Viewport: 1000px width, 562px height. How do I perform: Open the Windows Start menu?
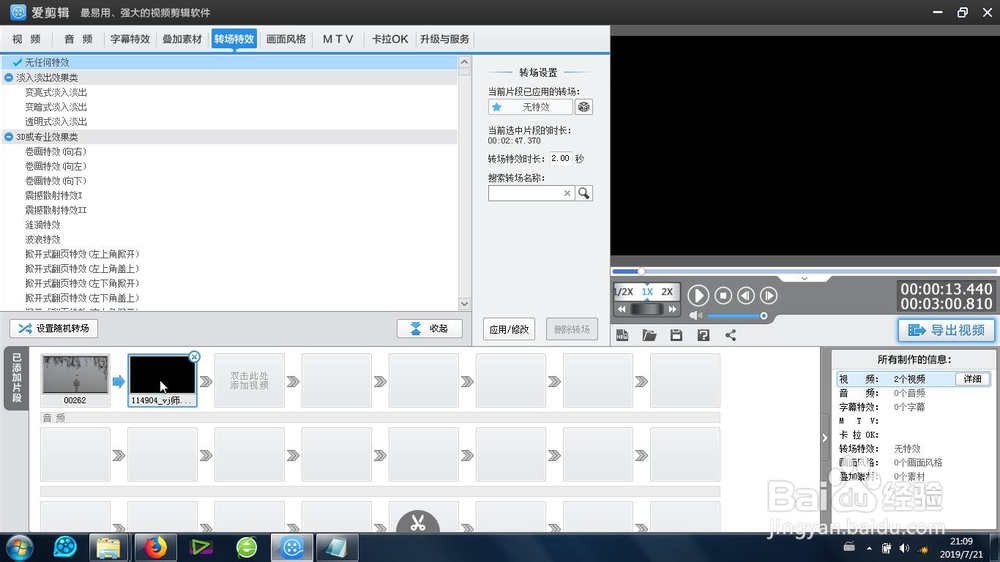[x=19, y=547]
